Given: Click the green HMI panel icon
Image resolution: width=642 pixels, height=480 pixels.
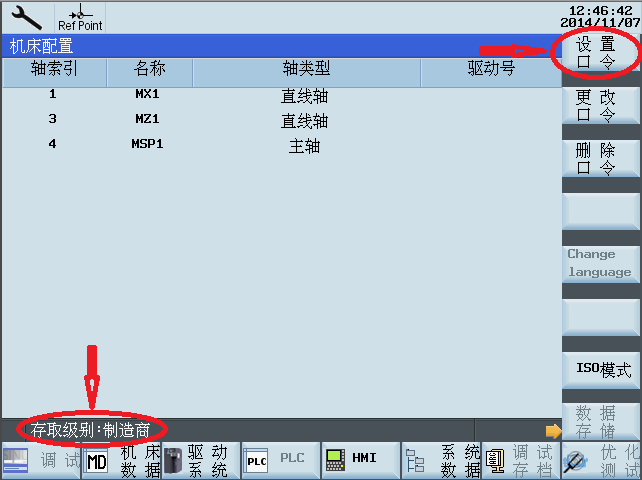Looking at the screenshot, I should click(335, 460).
